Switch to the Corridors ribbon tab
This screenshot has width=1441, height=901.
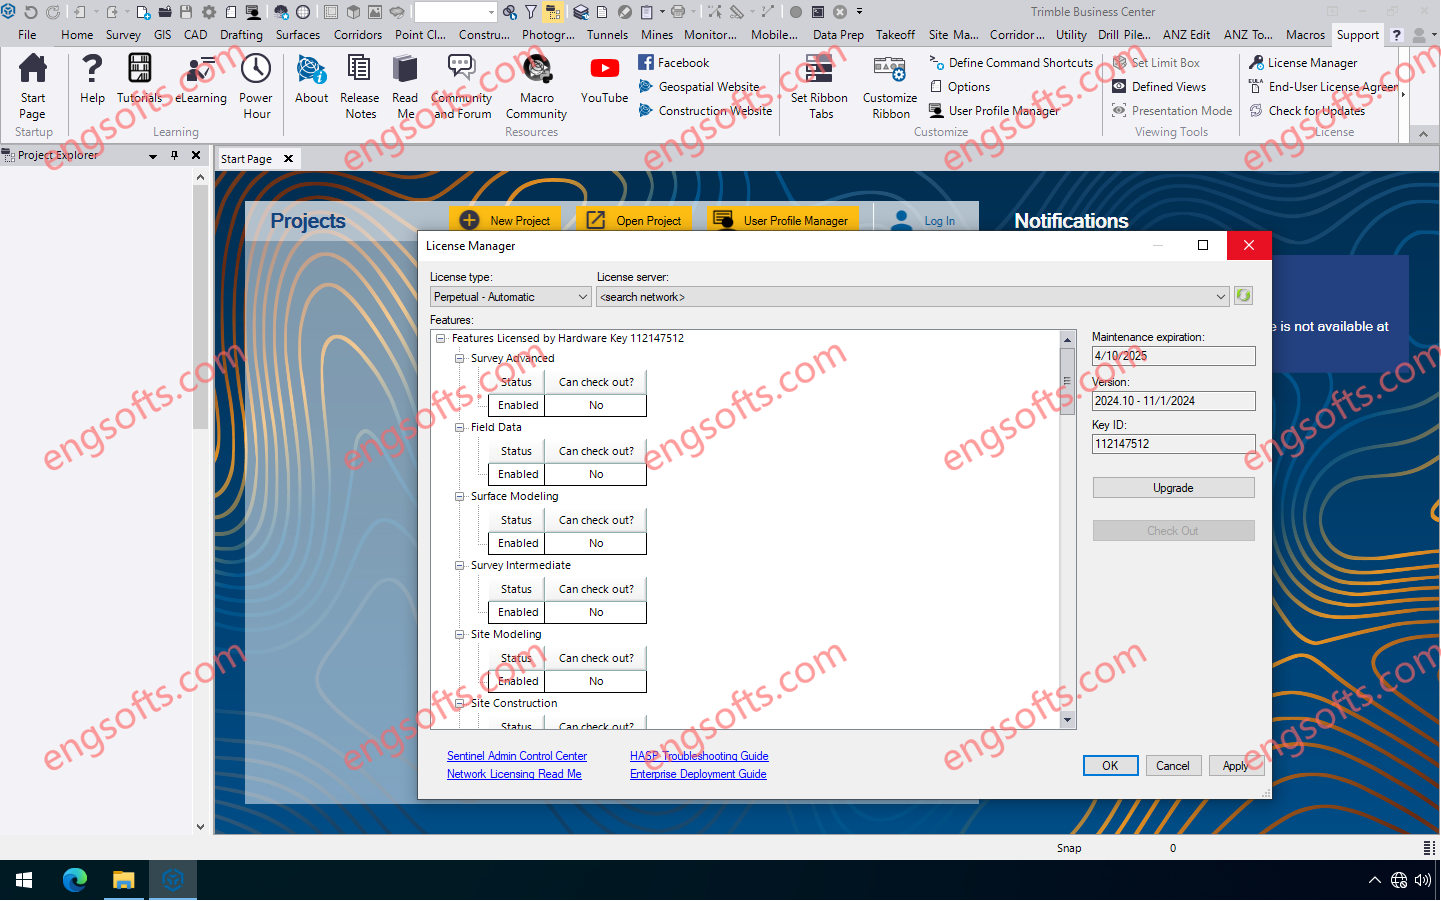[358, 34]
